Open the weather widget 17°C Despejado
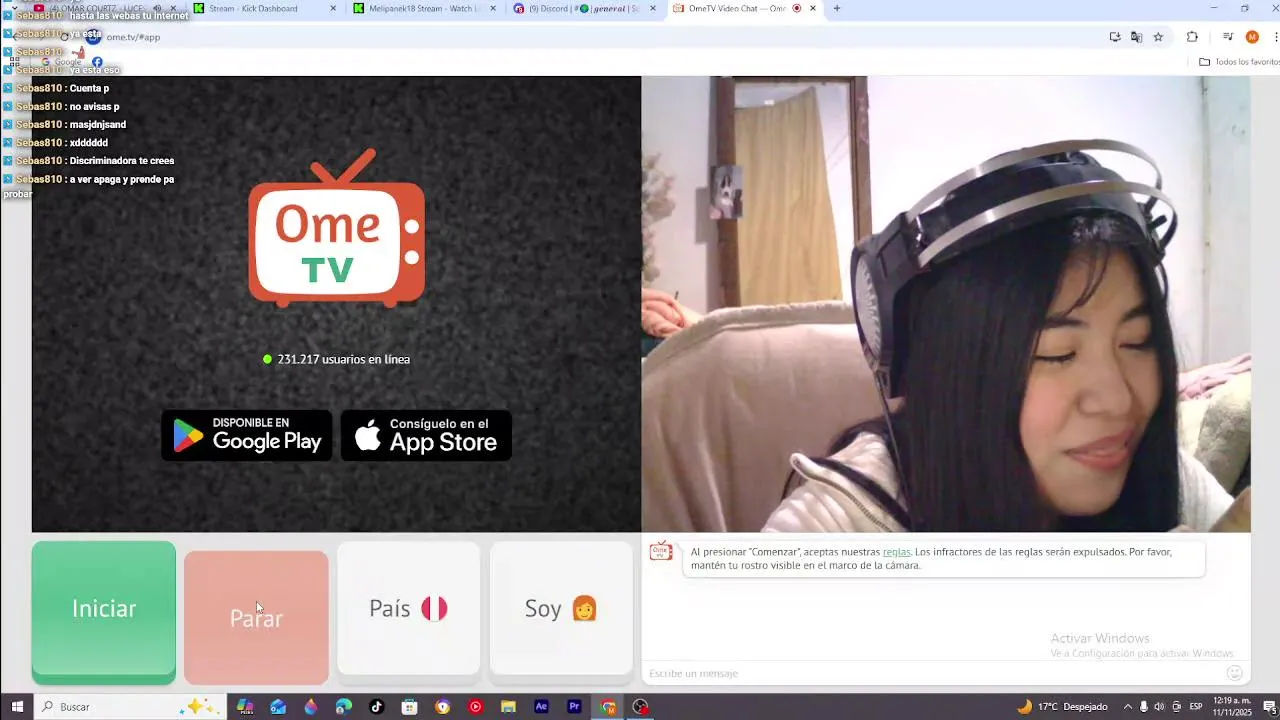The width and height of the screenshot is (1280, 720). point(1062,707)
